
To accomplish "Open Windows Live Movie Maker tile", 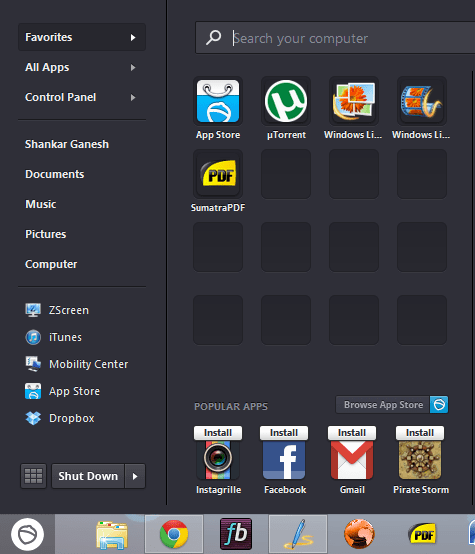I will [x=422, y=101].
